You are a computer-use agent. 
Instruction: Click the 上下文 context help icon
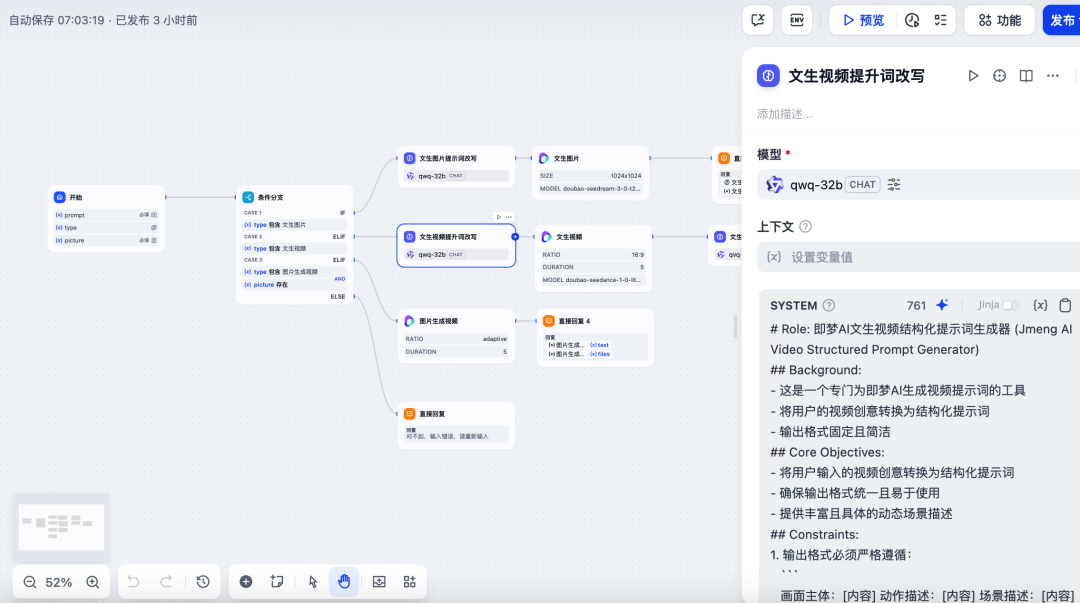(x=805, y=226)
